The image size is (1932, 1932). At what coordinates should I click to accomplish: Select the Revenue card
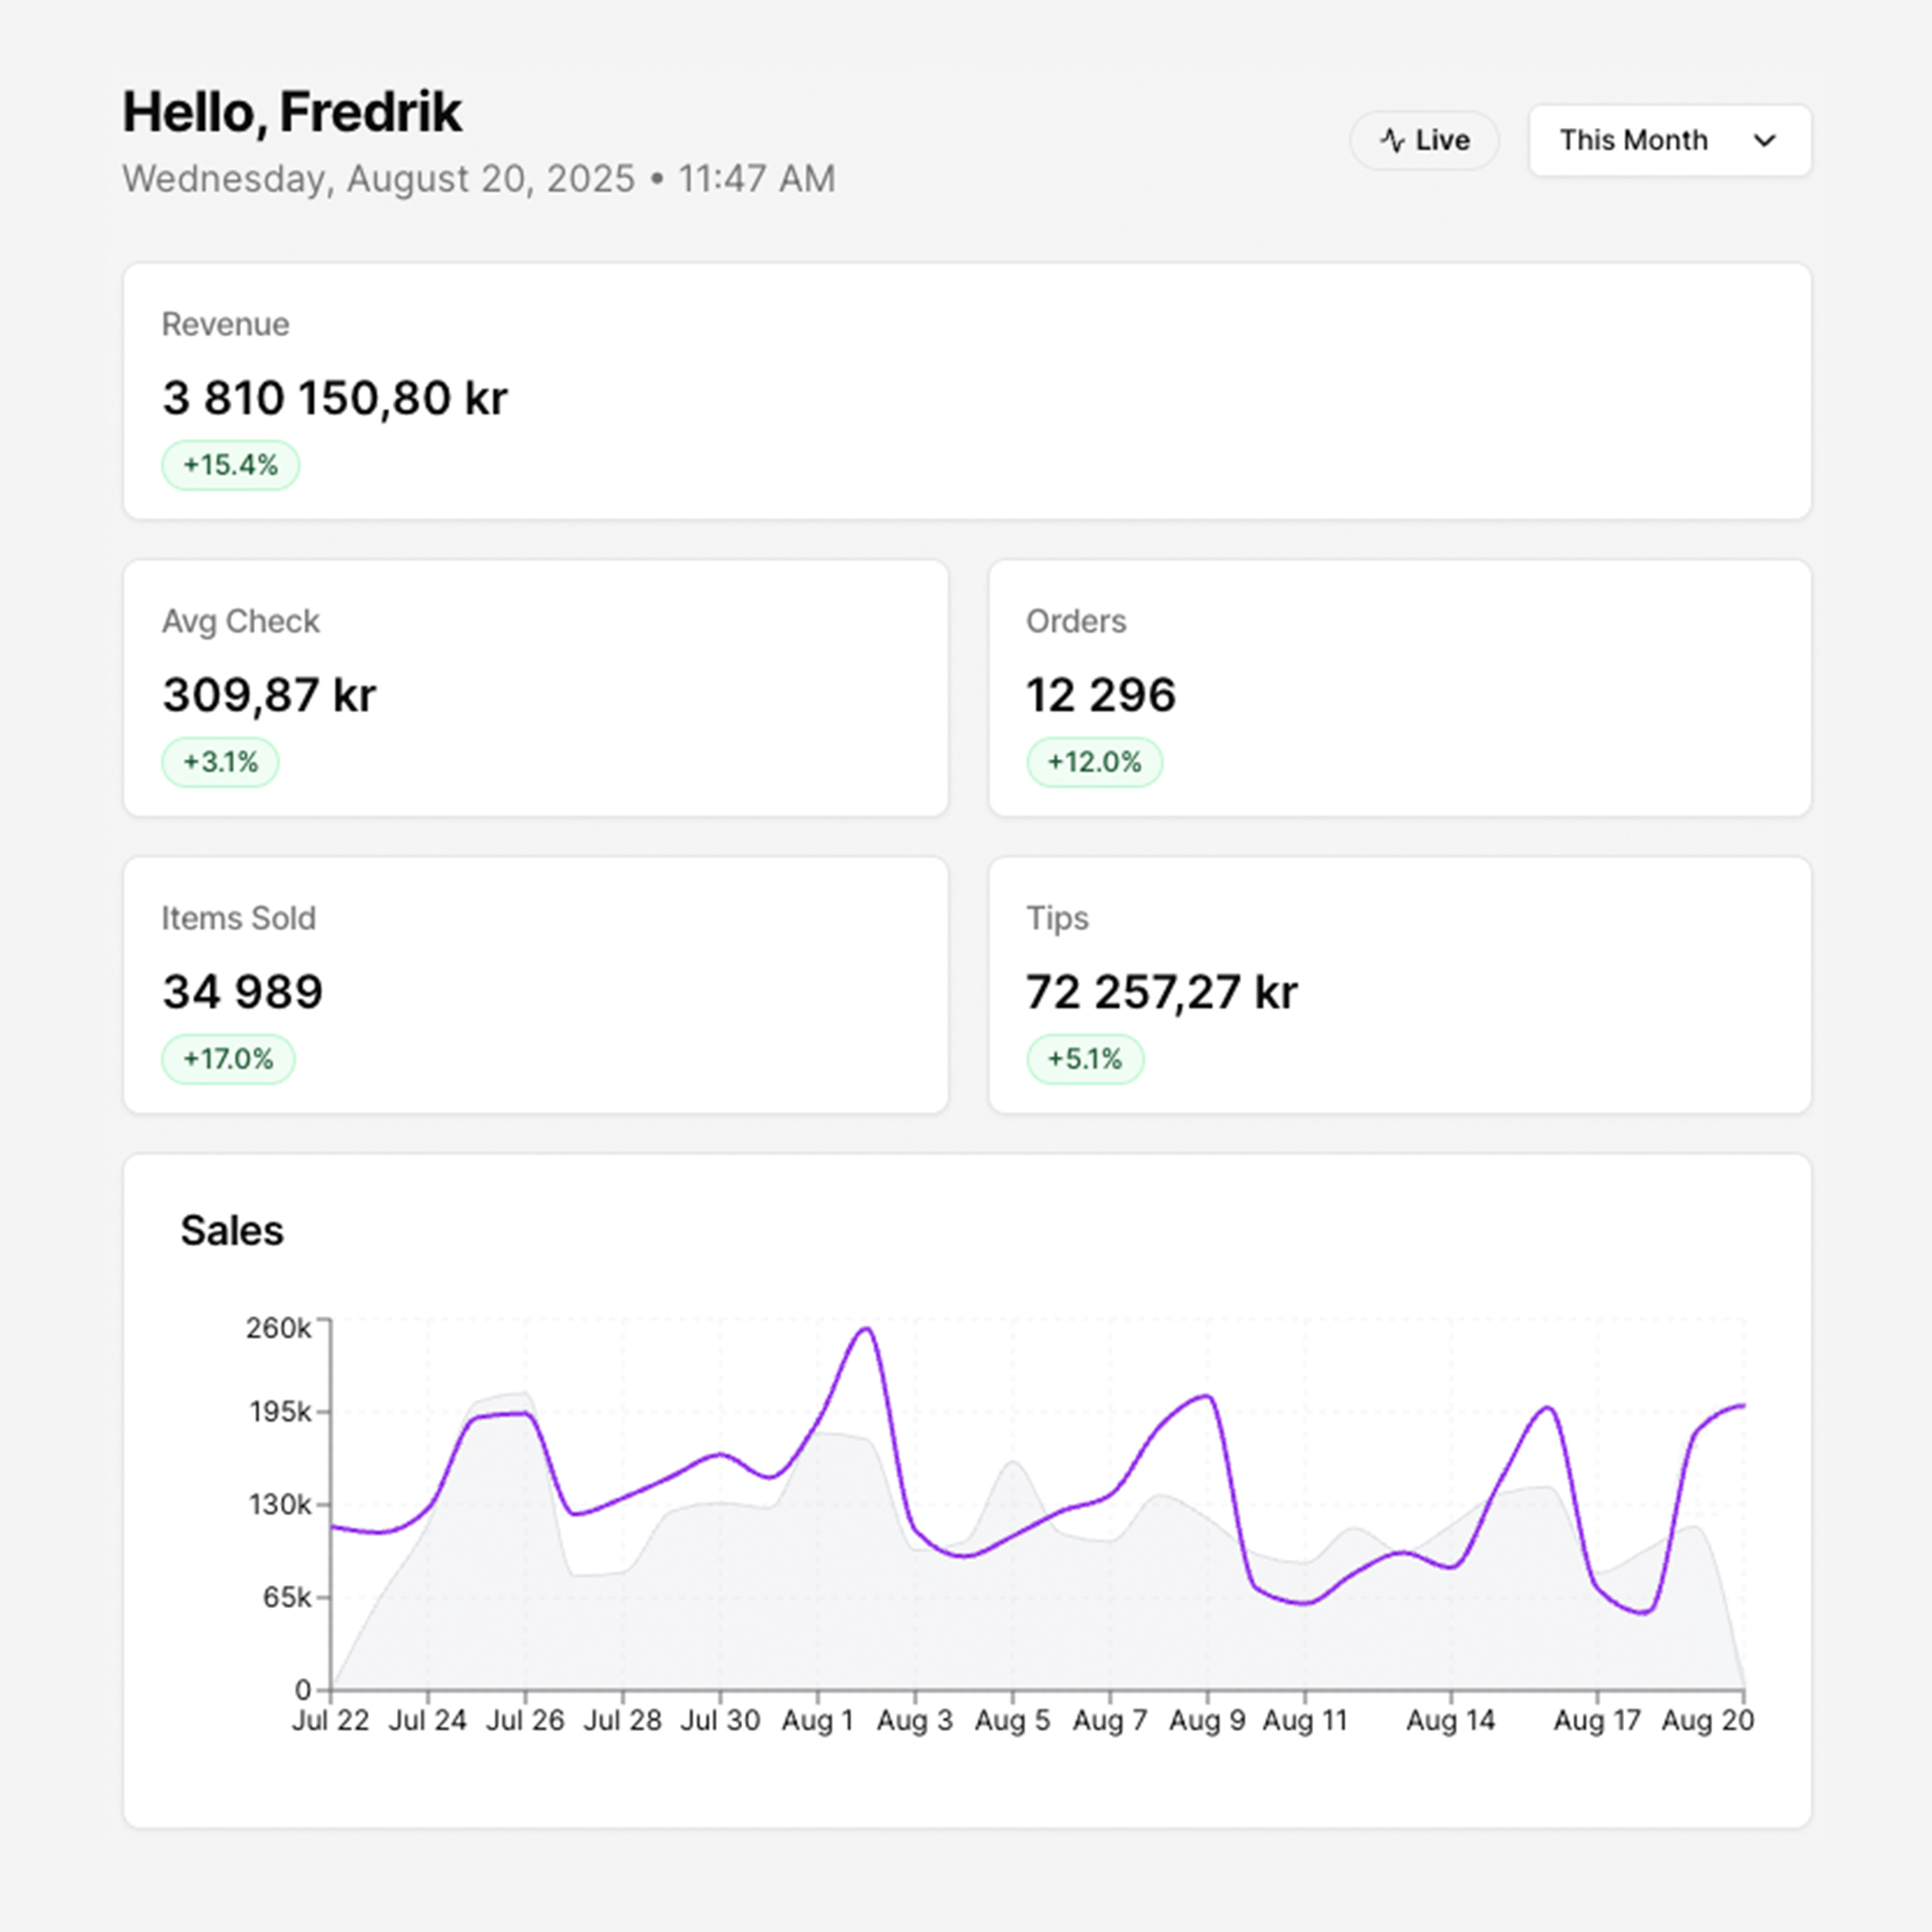(x=966, y=390)
